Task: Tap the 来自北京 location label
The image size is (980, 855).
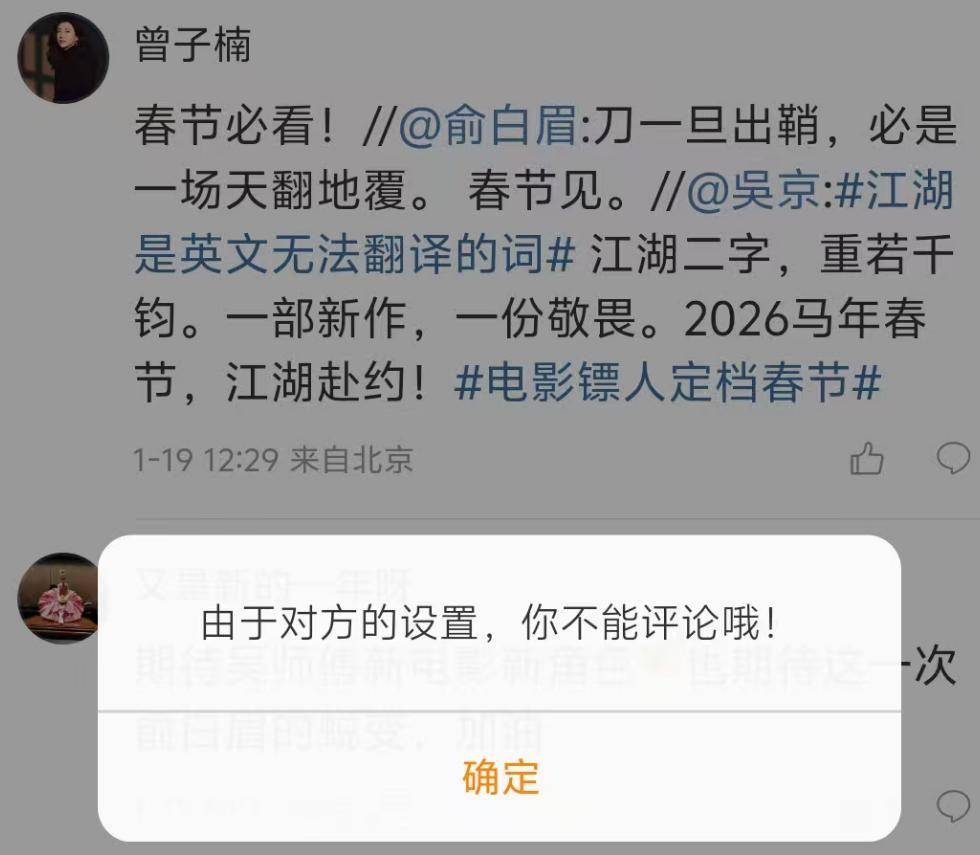Action: pyautogui.click(x=351, y=460)
